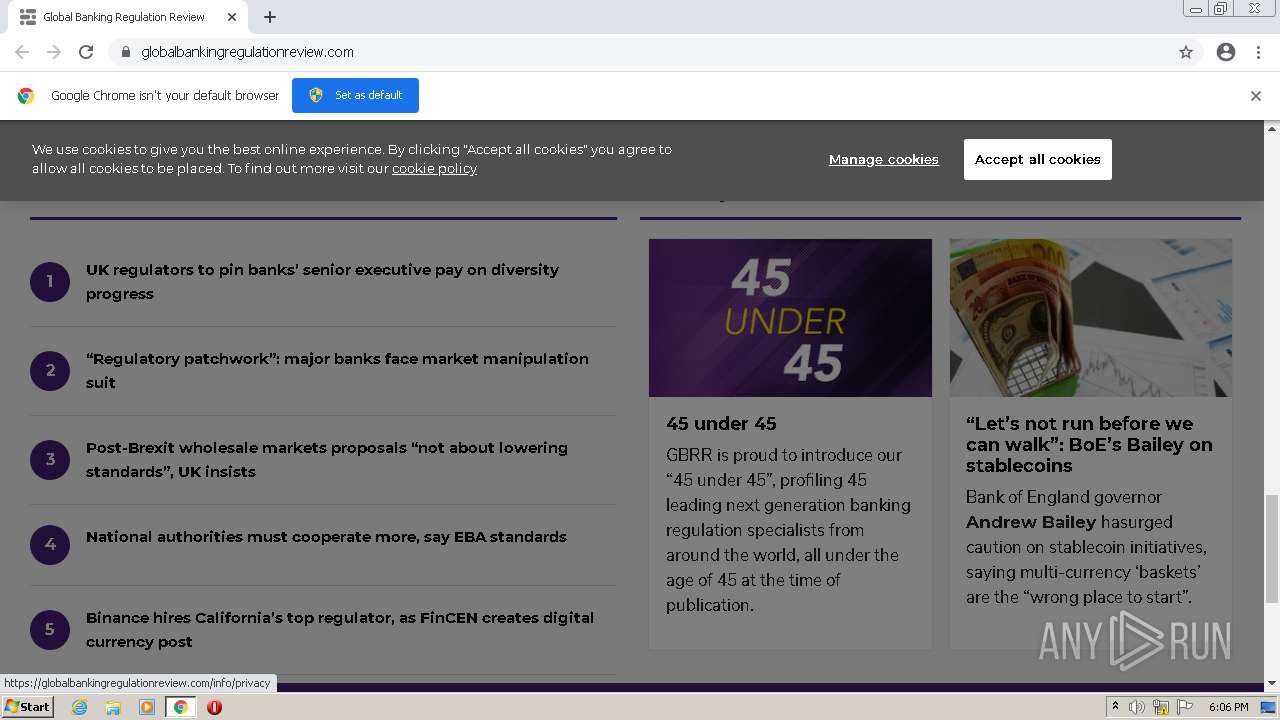Screen dimensions: 1280x720
Task: Open media player taskbar icon
Action: tap(147, 707)
